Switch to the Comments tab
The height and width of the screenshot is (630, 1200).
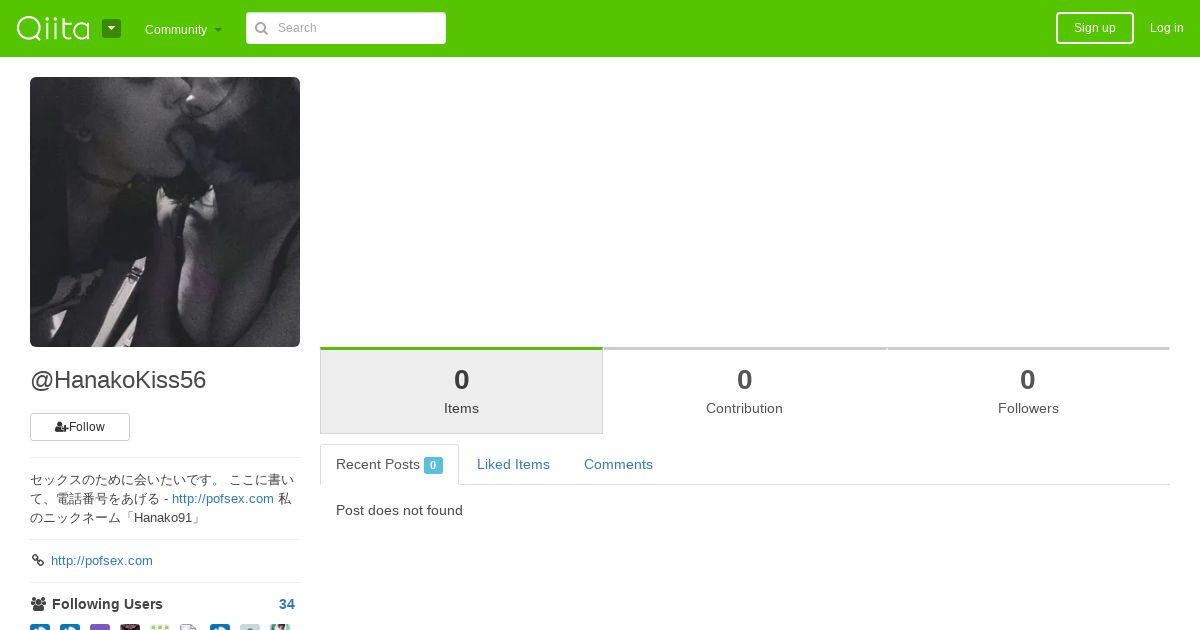click(x=618, y=464)
